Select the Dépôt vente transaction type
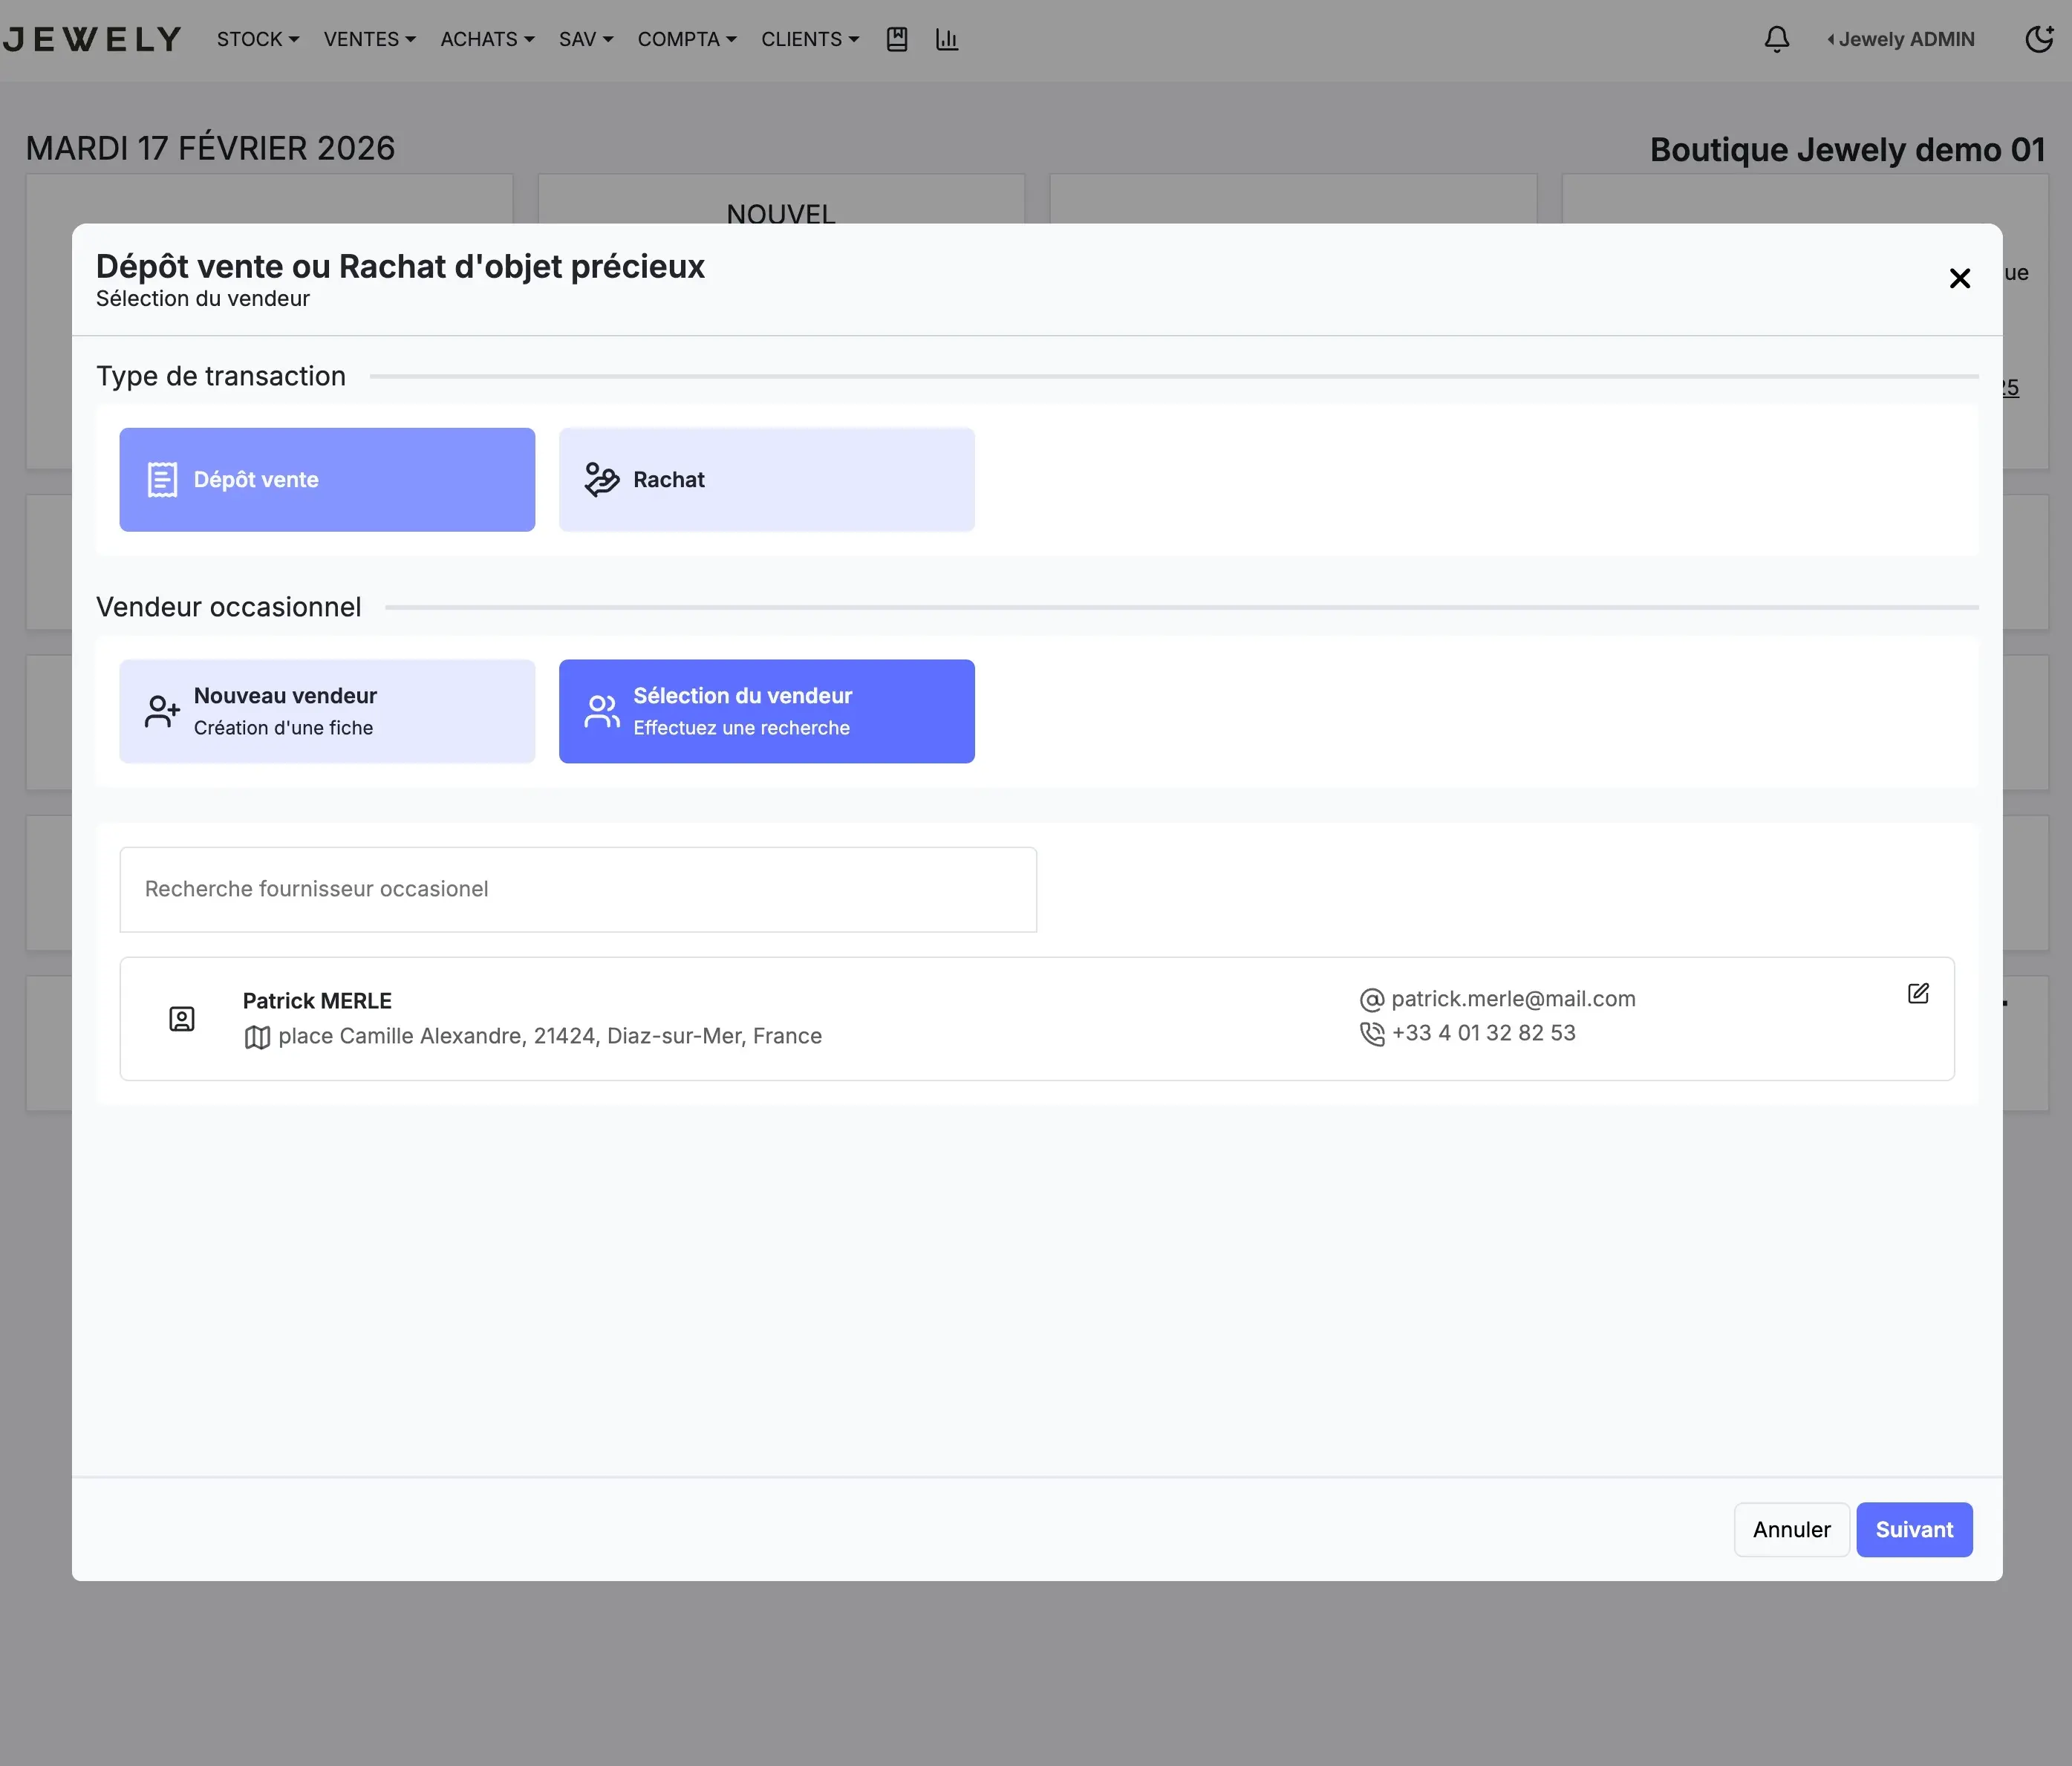 click(327, 480)
